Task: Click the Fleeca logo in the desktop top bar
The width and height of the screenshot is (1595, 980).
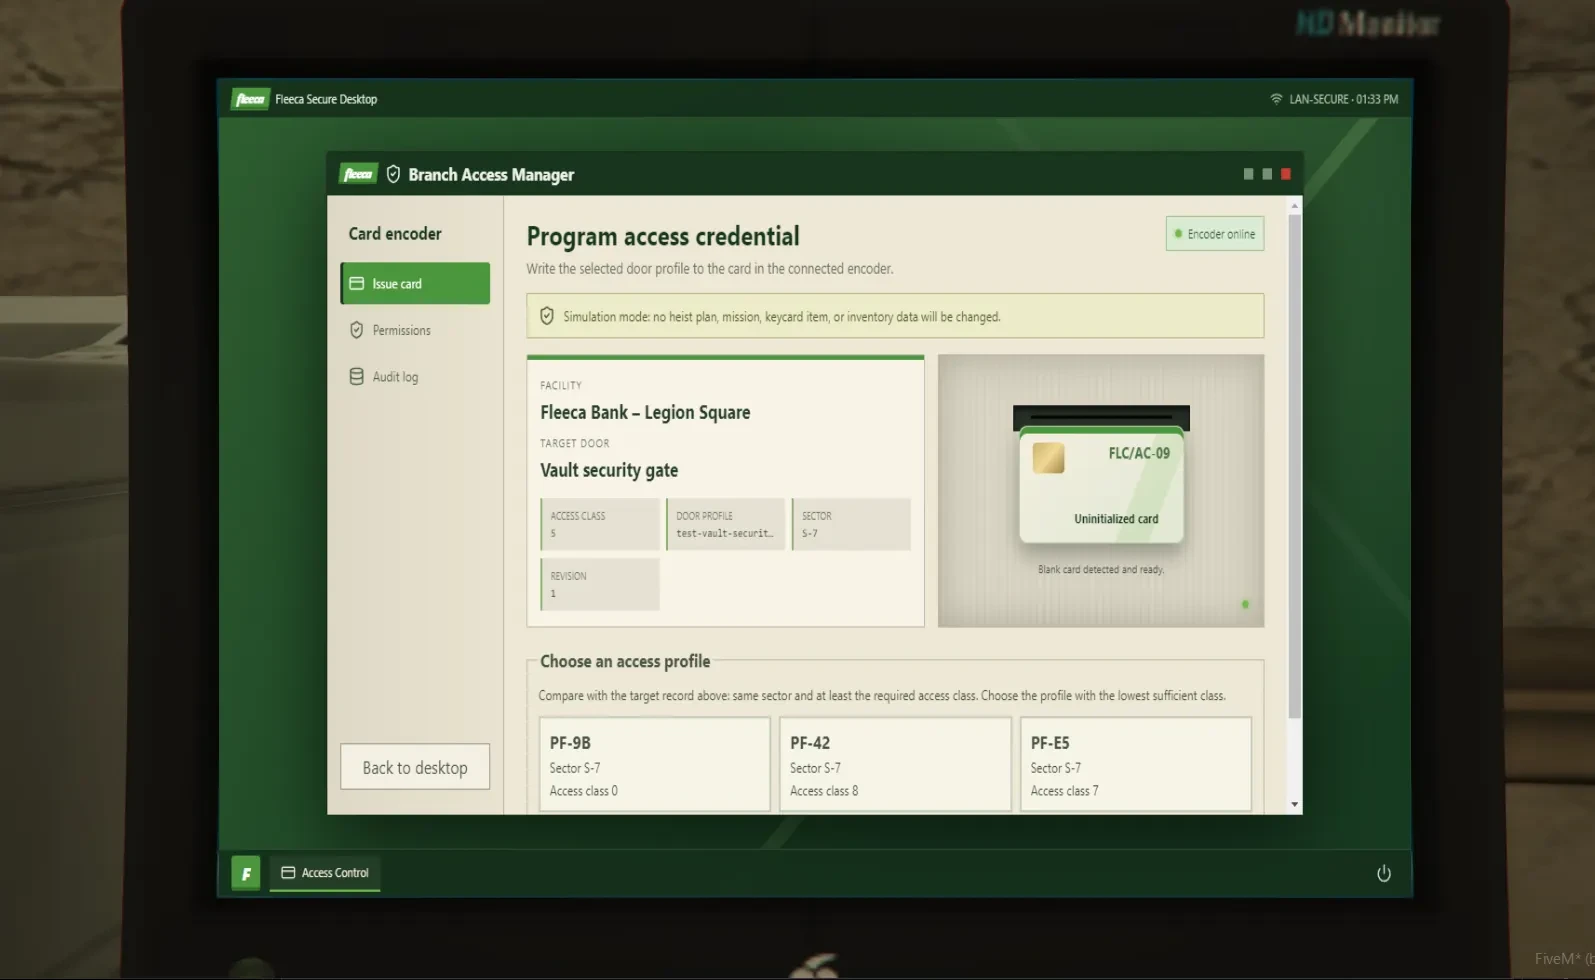Action: [250, 99]
